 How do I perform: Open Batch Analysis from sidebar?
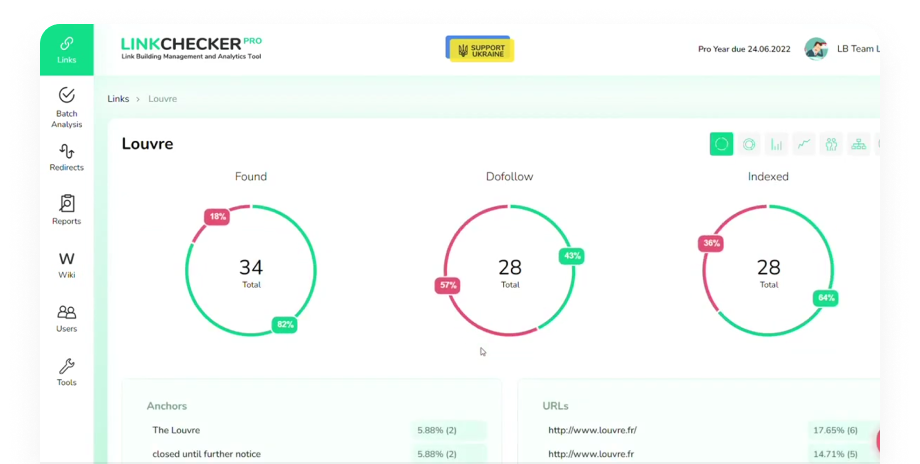pos(66,106)
